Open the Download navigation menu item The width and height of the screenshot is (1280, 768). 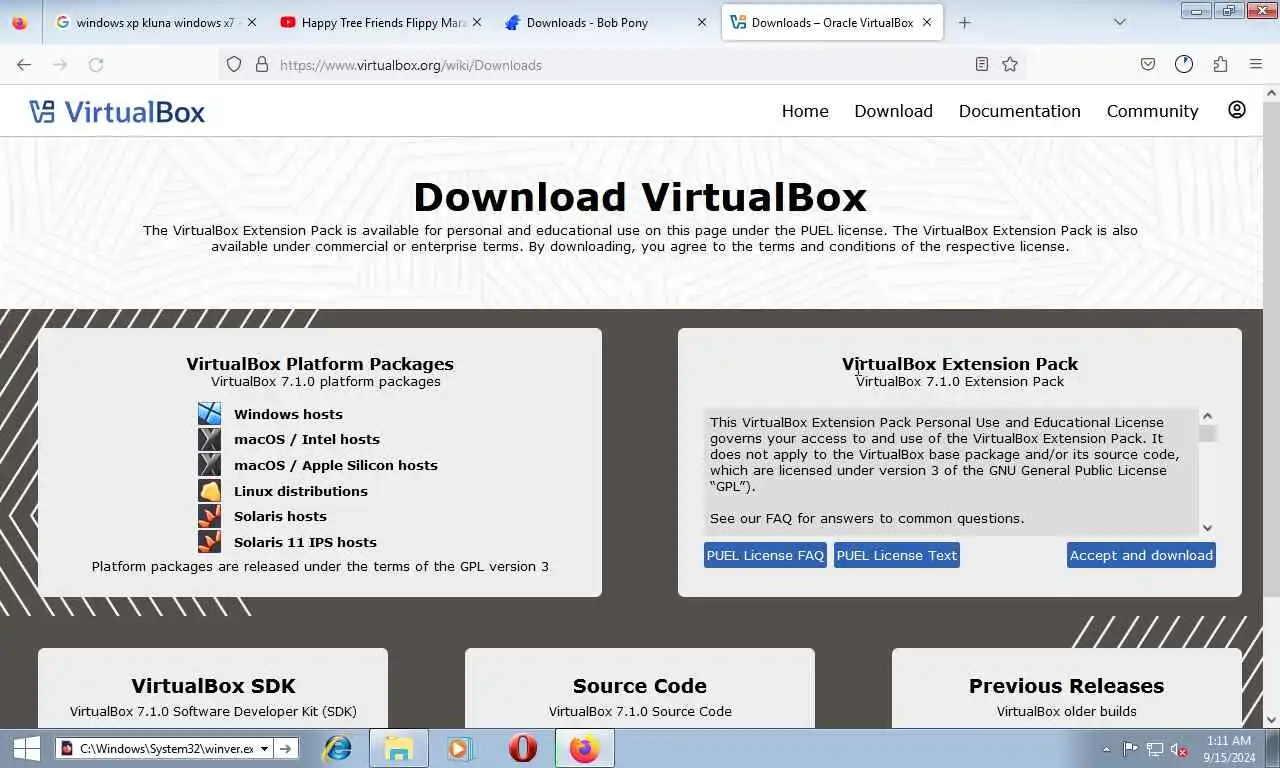click(893, 111)
